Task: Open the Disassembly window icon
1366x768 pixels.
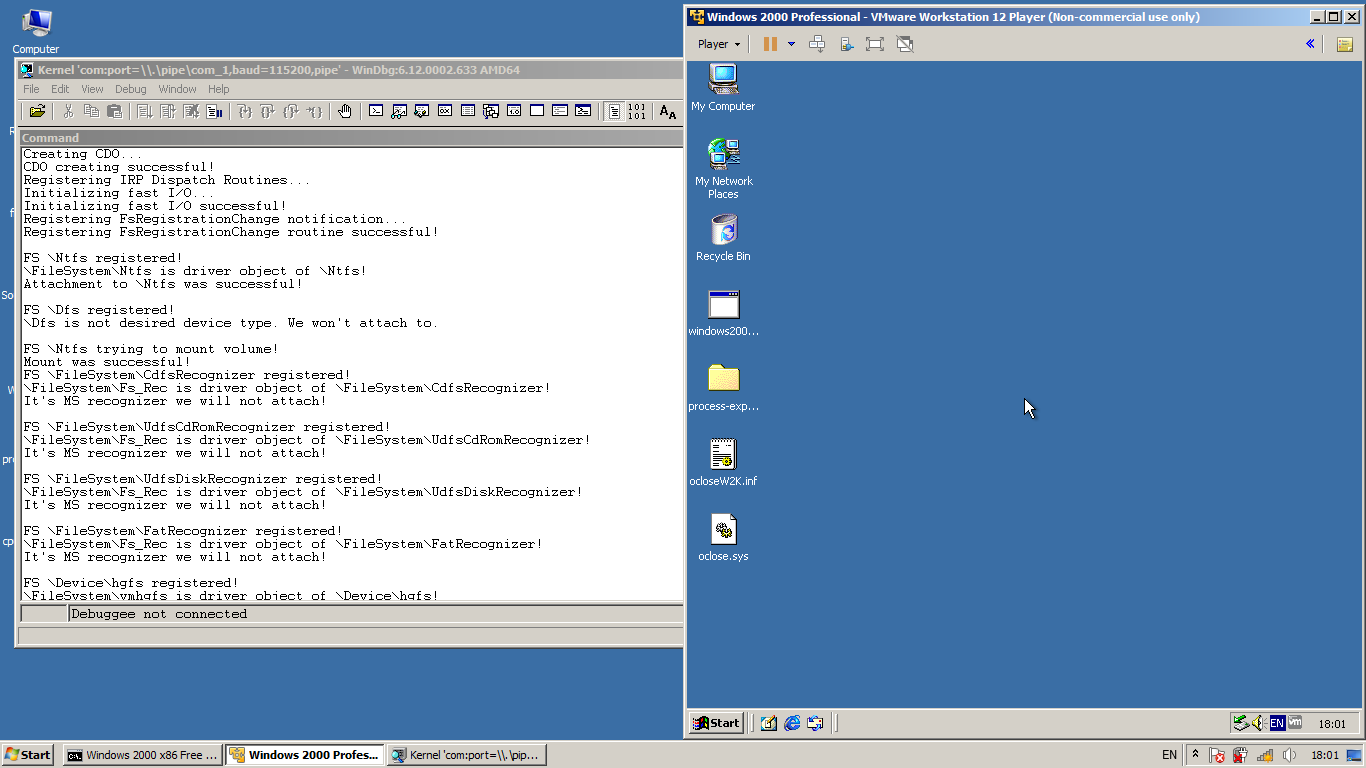Action: (514, 111)
